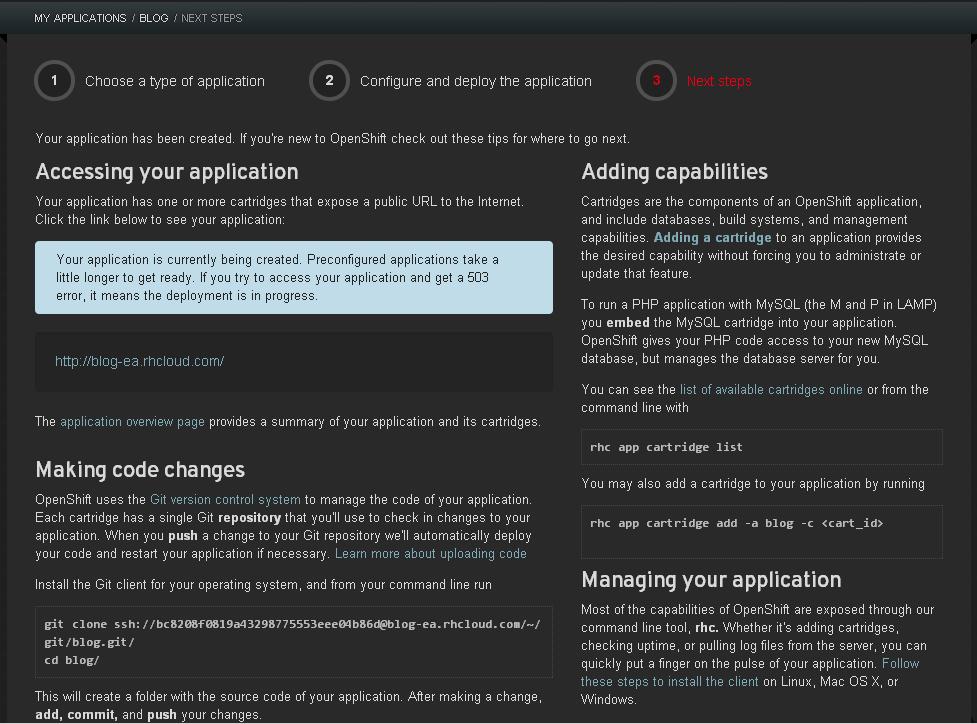Click the 'Adding capabilities' heading
This screenshot has height=724, width=977.
675,172
